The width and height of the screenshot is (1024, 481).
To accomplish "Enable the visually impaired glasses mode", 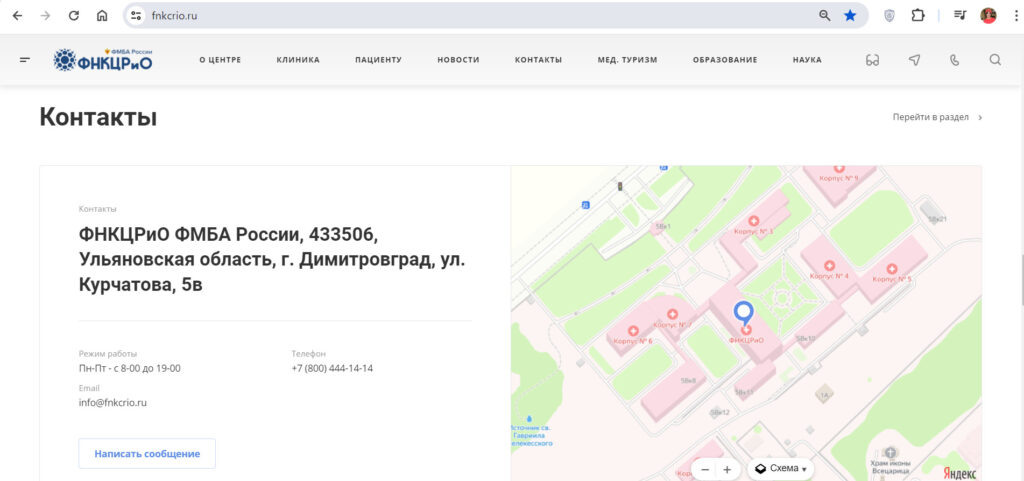I will [x=872, y=60].
